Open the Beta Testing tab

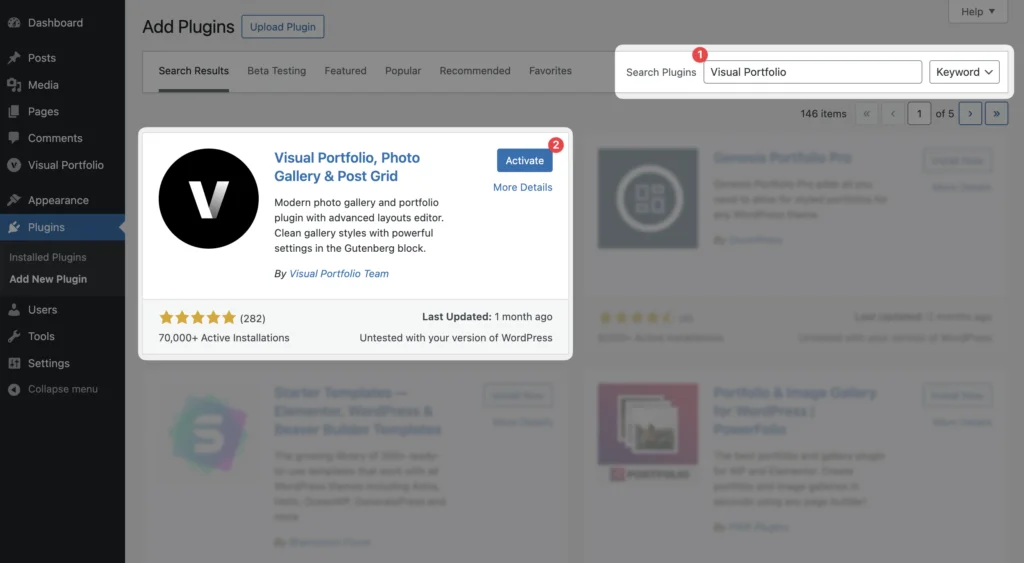click(x=276, y=71)
